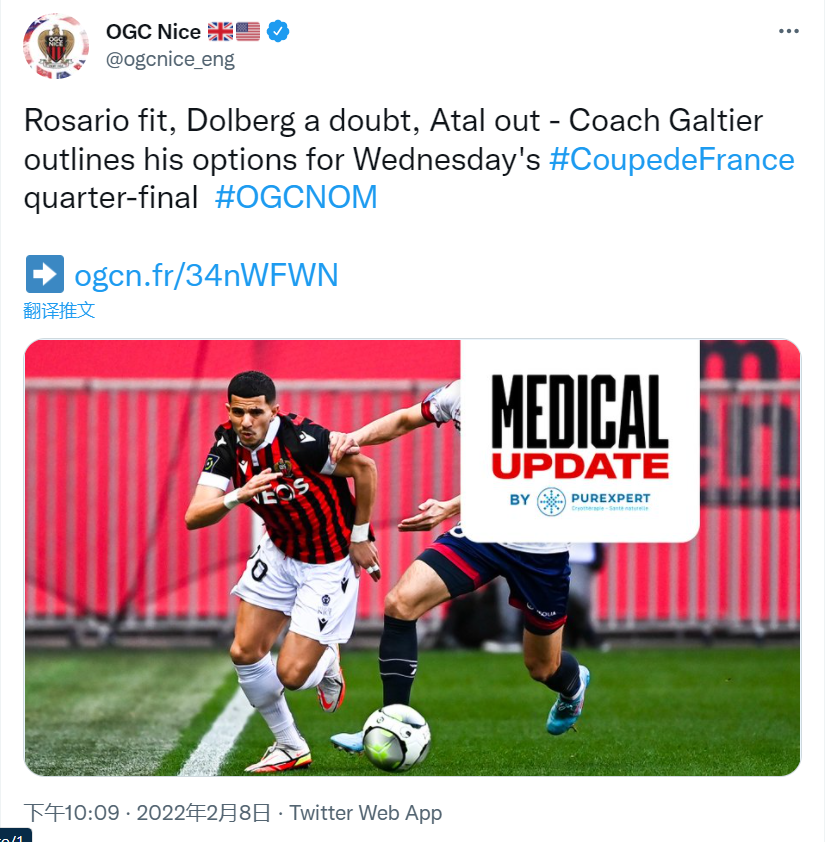
Task: Click the blue right-arrow emoji before the link
Action: coord(45,274)
